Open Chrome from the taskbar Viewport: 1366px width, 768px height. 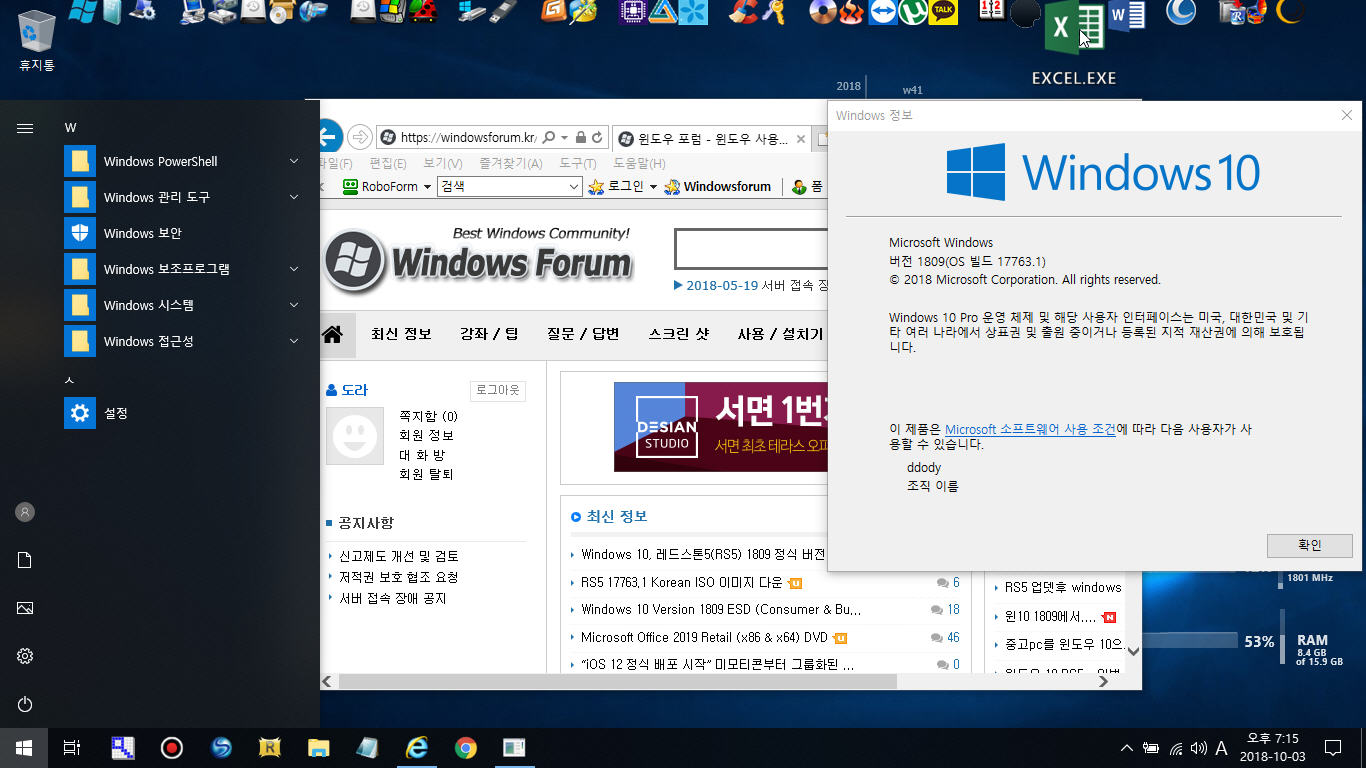coord(465,747)
